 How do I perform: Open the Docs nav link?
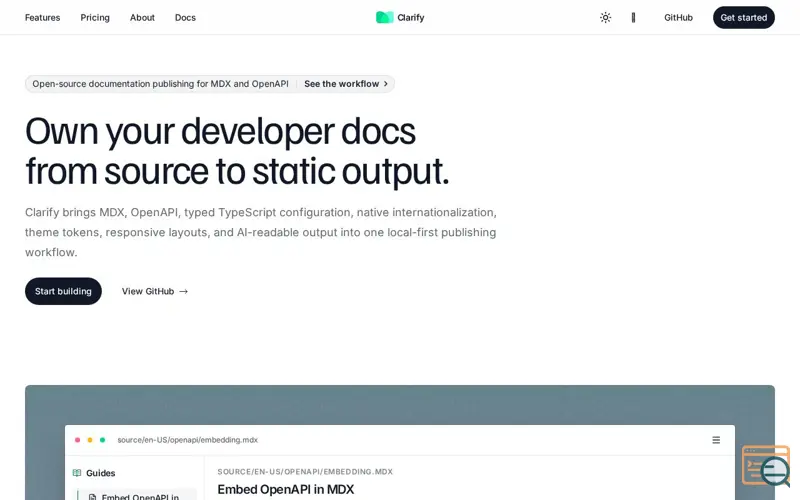point(185,17)
